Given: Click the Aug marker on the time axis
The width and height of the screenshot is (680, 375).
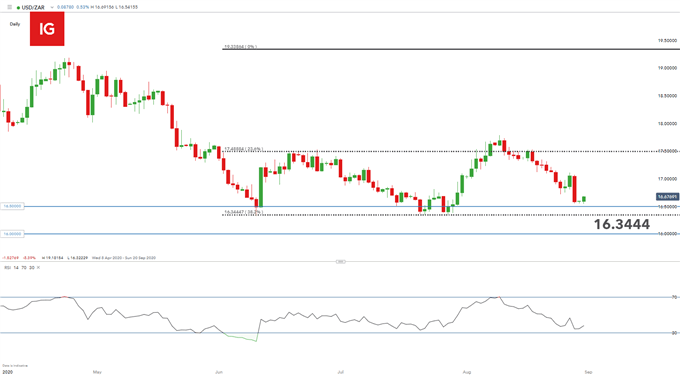Looking at the screenshot, I should coord(467,372).
